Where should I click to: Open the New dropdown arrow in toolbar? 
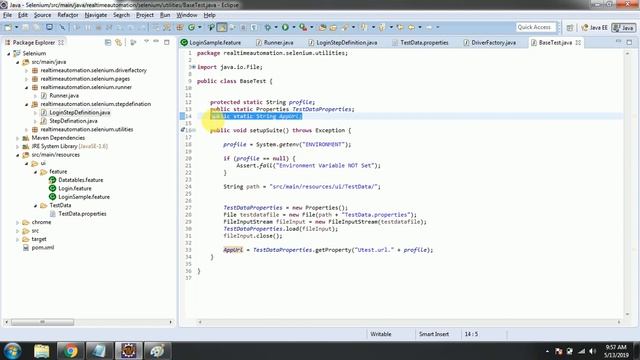point(16,27)
